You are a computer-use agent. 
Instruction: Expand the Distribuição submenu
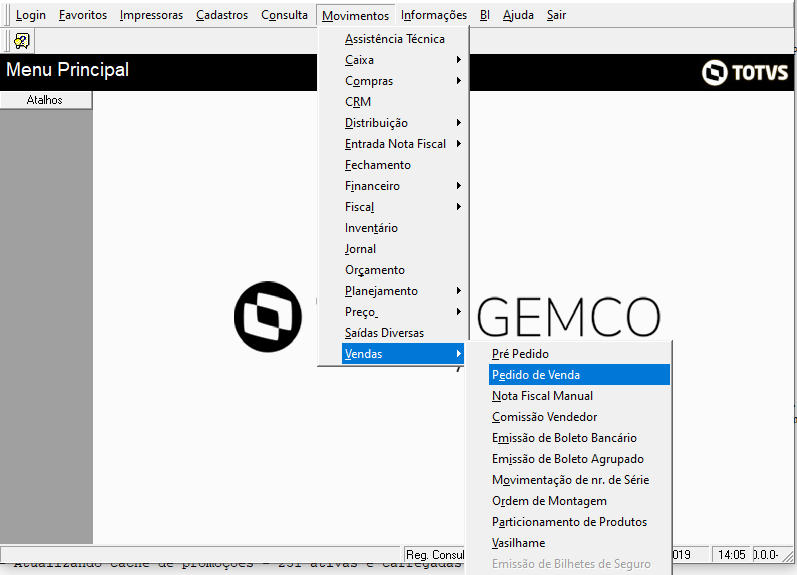(404, 123)
